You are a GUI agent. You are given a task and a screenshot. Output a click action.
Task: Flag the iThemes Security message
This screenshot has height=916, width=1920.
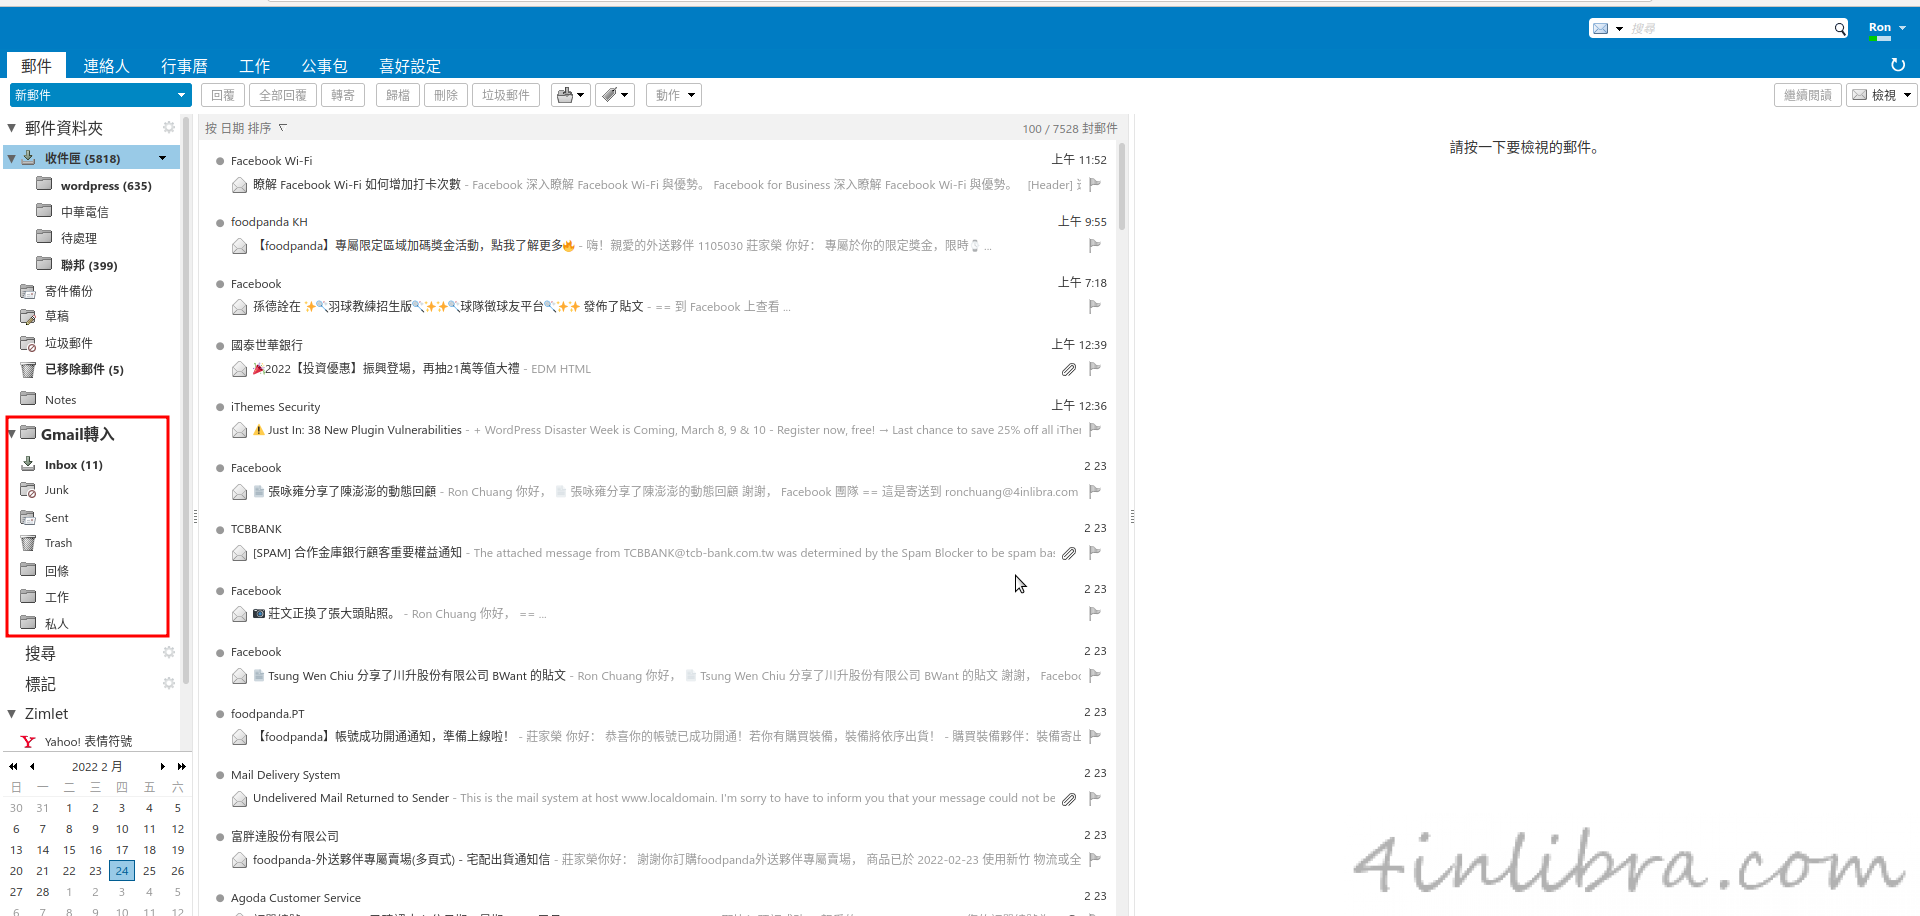click(1095, 429)
